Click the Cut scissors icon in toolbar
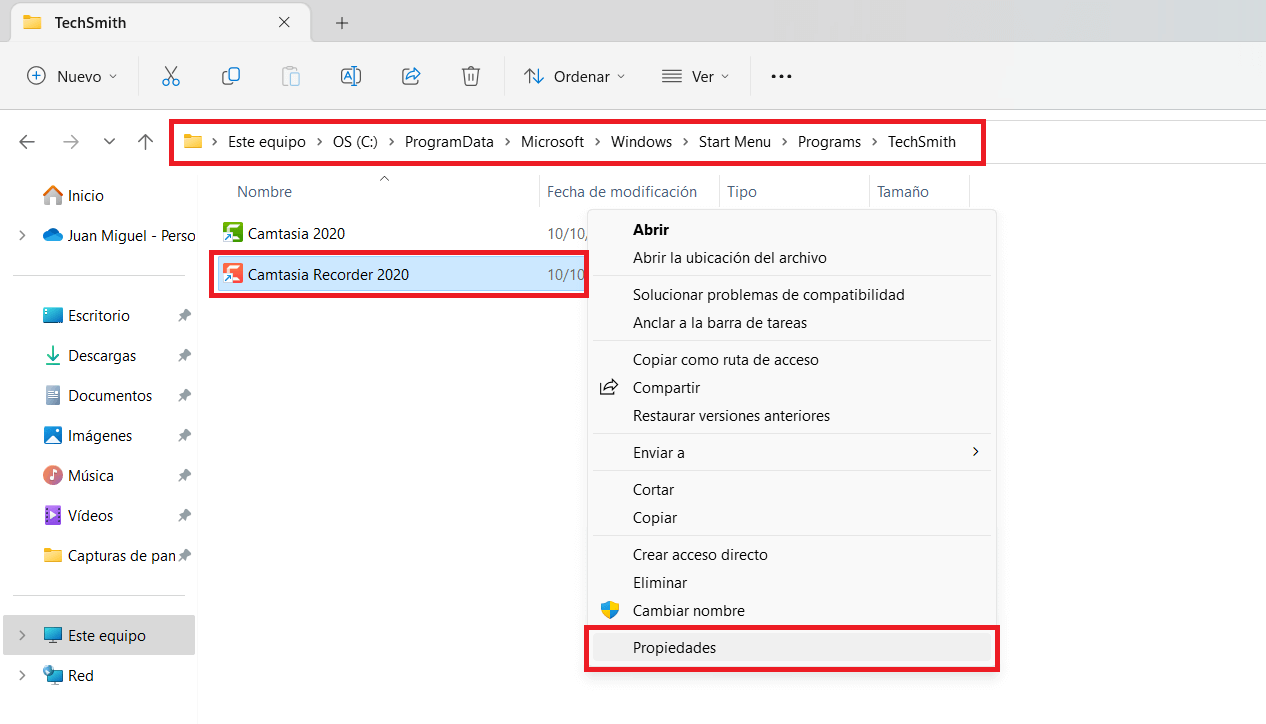Screen dimensions: 1266x724 point(171,76)
